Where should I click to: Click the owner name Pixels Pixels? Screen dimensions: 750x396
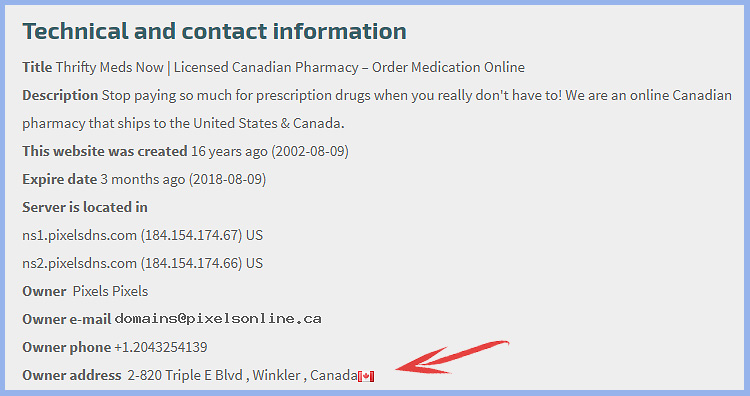point(110,291)
